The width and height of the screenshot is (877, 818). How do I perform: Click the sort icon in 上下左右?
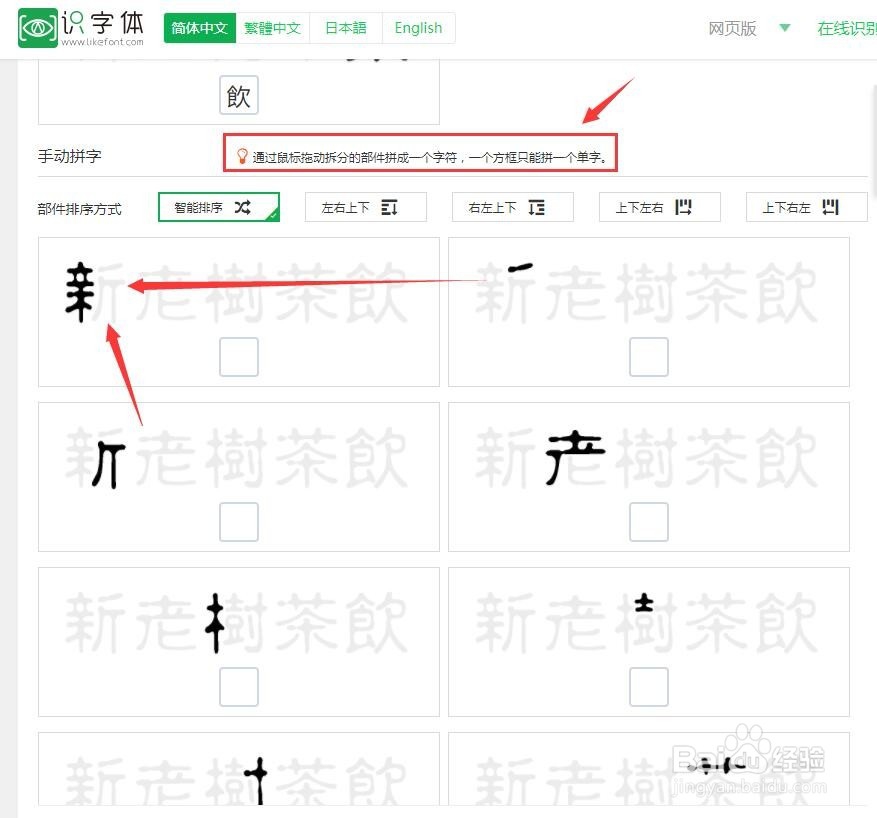pyautogui.click(x=683, y=207)
